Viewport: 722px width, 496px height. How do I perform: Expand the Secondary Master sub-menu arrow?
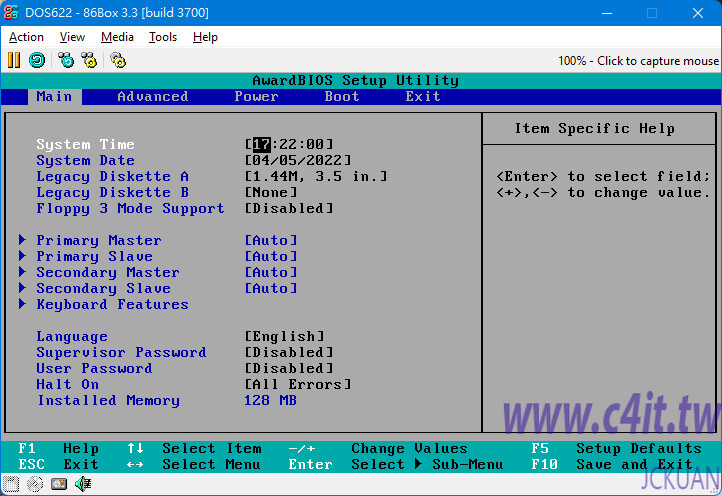pyautogui.click(x=22, y=272)
